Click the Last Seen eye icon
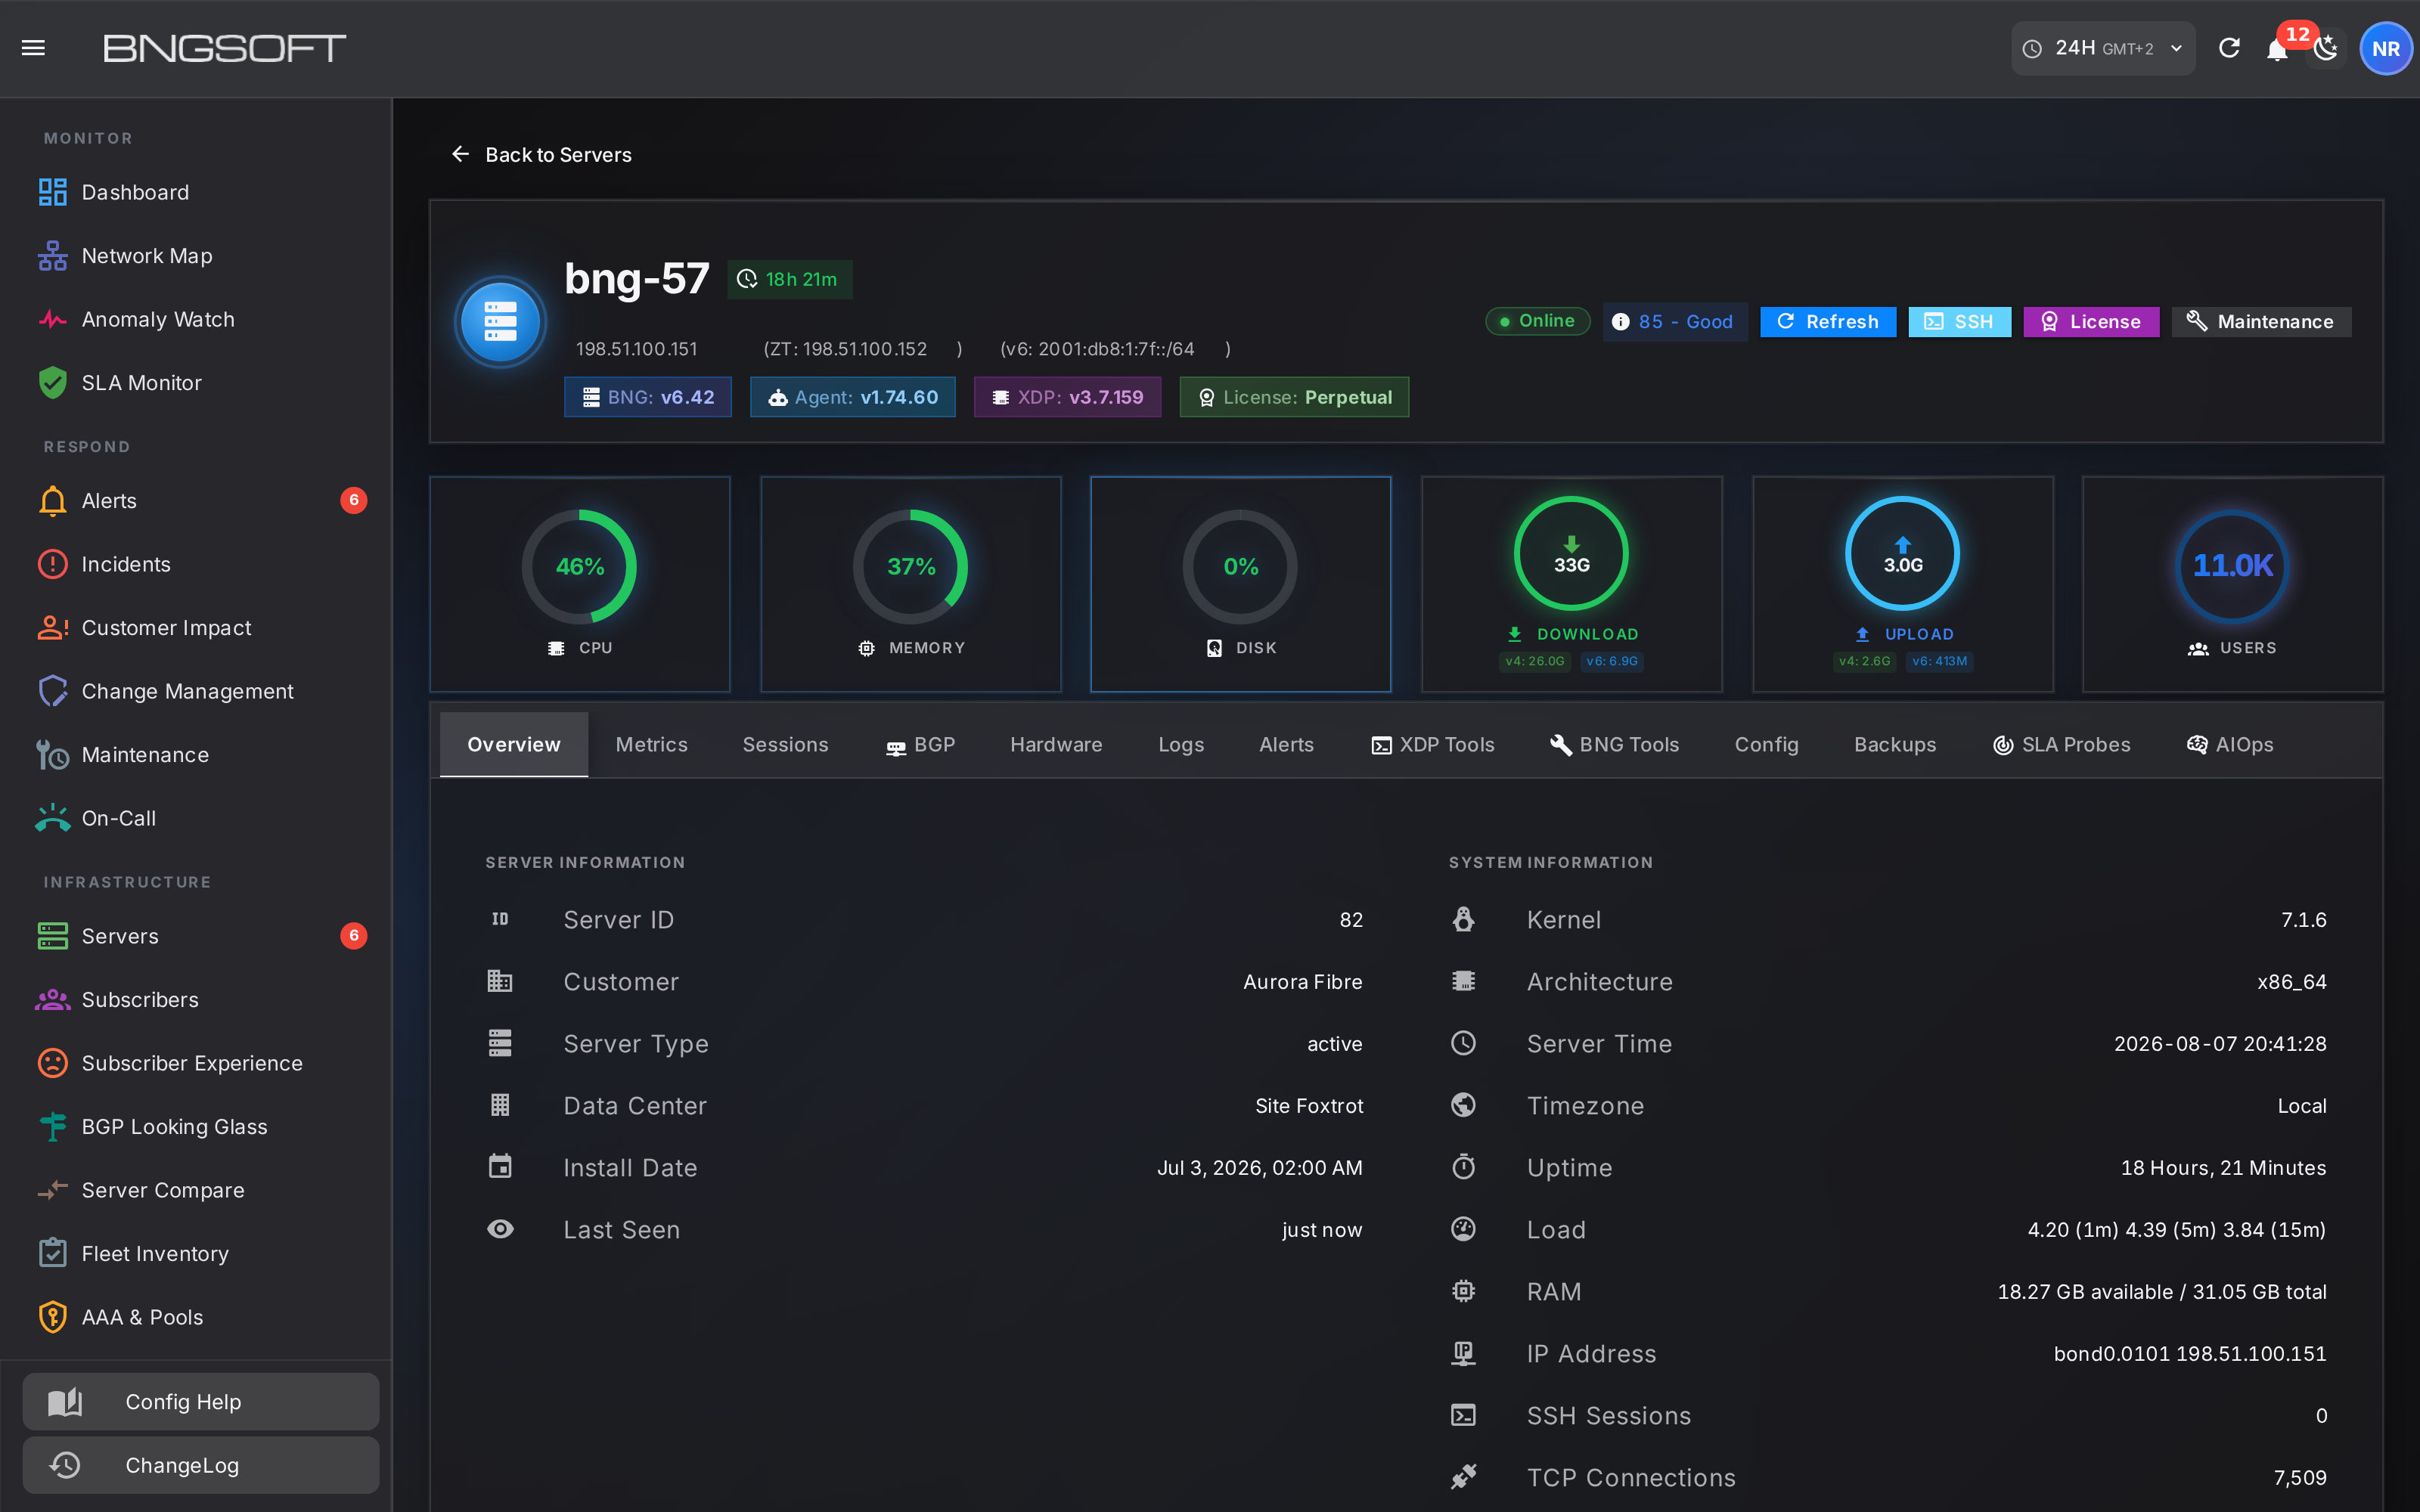 [x=500, y=1229]
